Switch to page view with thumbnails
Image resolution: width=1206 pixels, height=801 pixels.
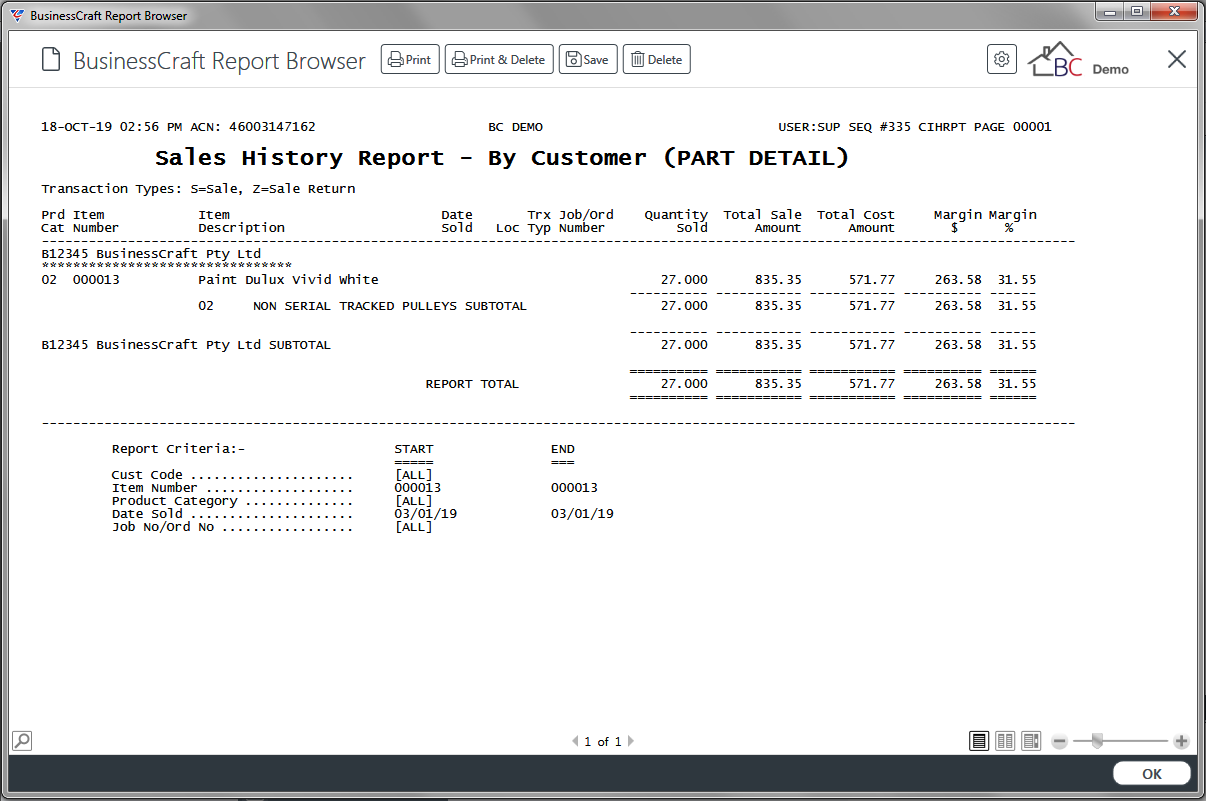pos(1031,741)
